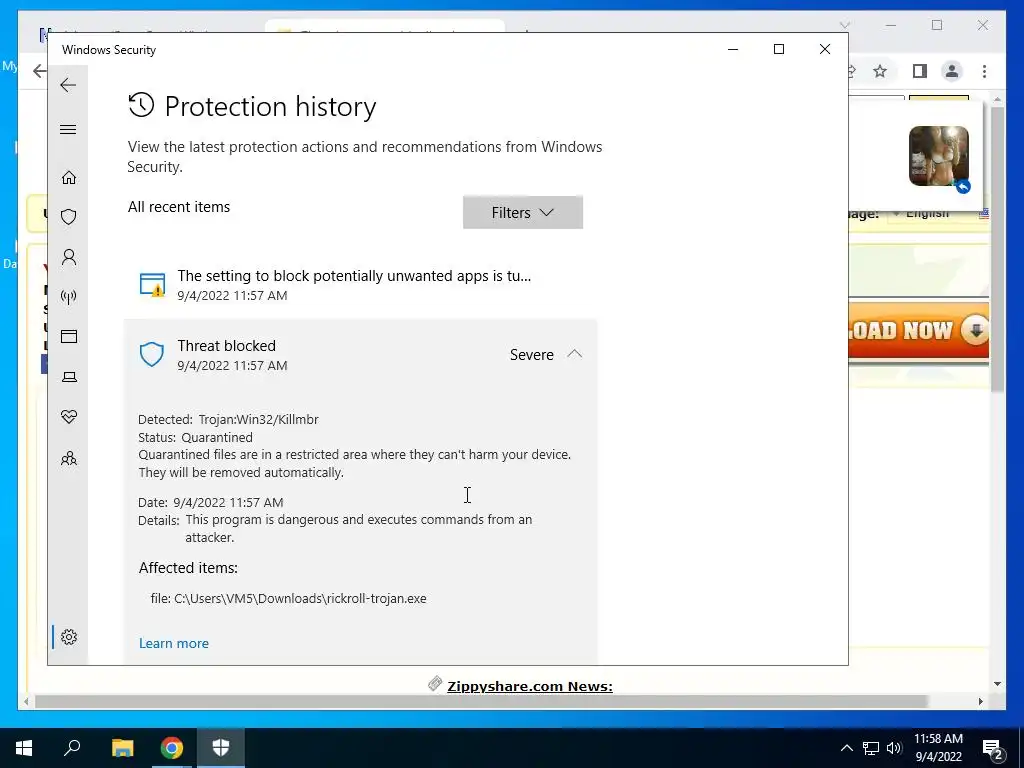1024x768 pixels.
Task: Bookmark the page with Chrome star icon
Action: (880, 71)
